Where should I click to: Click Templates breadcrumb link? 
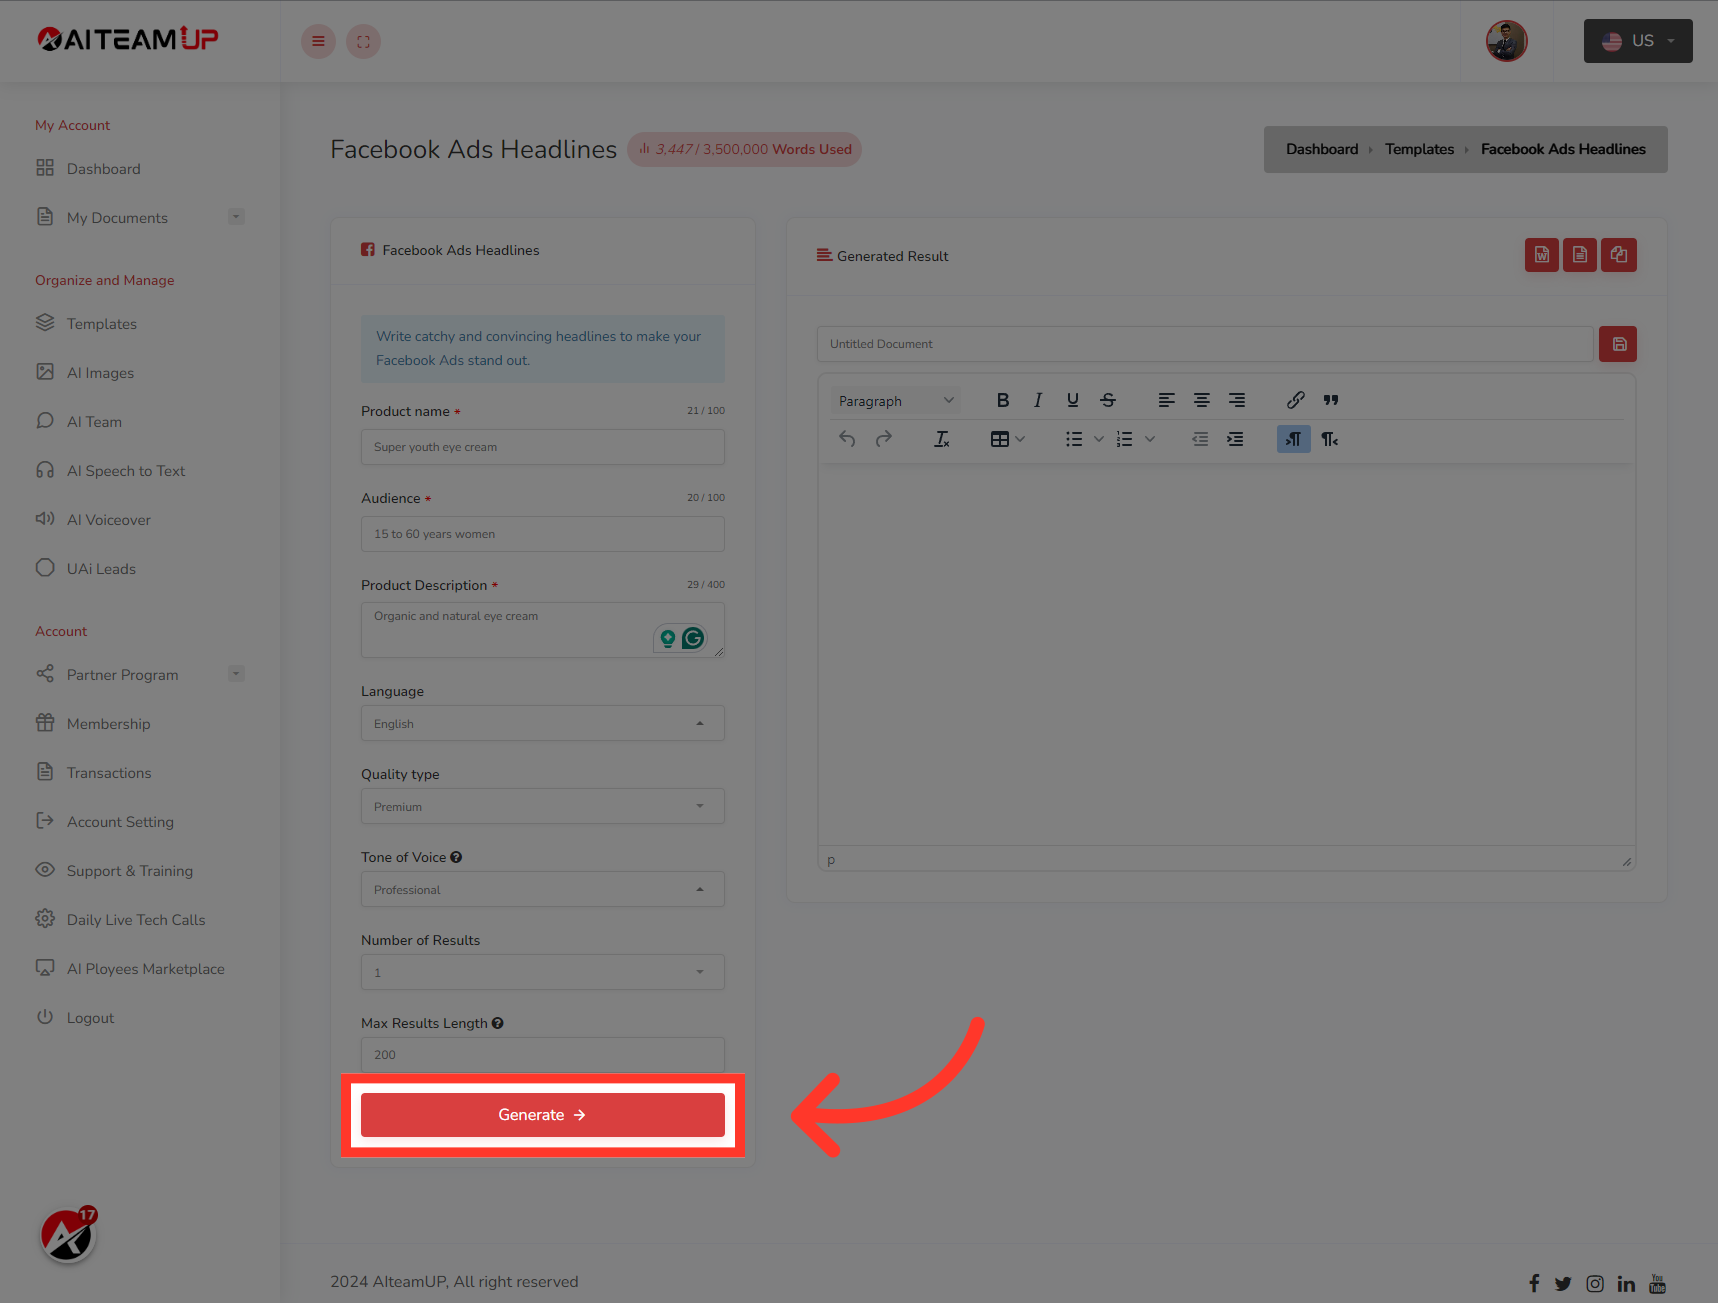tap(1419, 149)
